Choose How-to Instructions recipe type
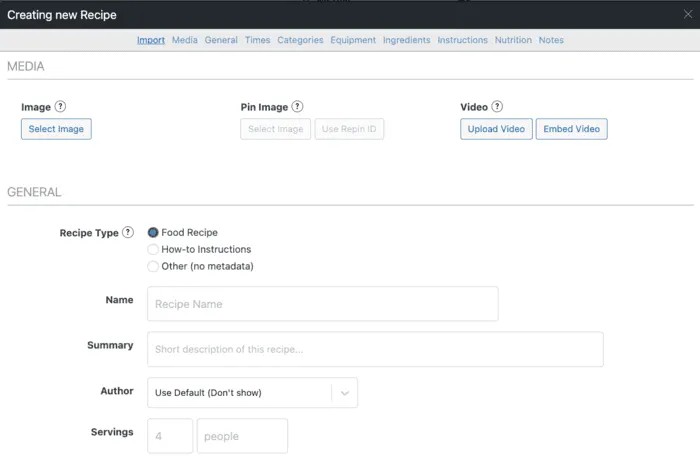The height and width of the screenshot is (457, 700). coord(153,249)
